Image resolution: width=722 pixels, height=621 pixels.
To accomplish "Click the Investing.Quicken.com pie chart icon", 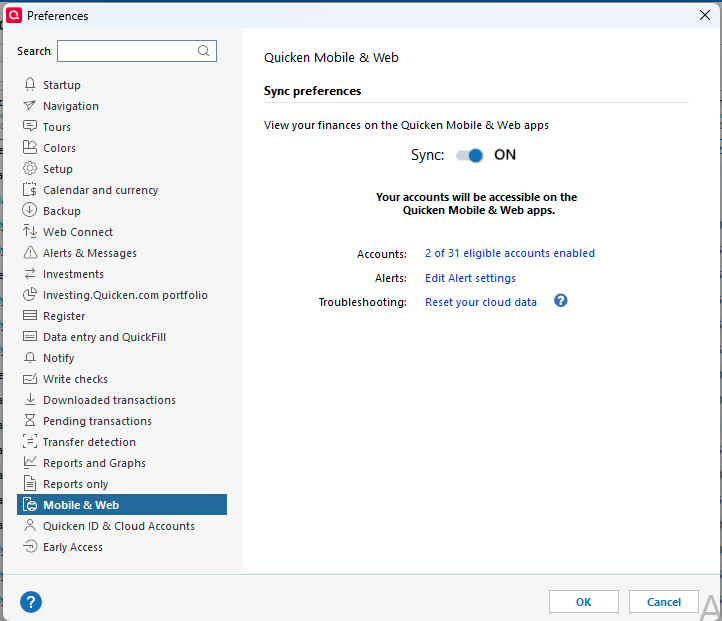I will point(30,294).
